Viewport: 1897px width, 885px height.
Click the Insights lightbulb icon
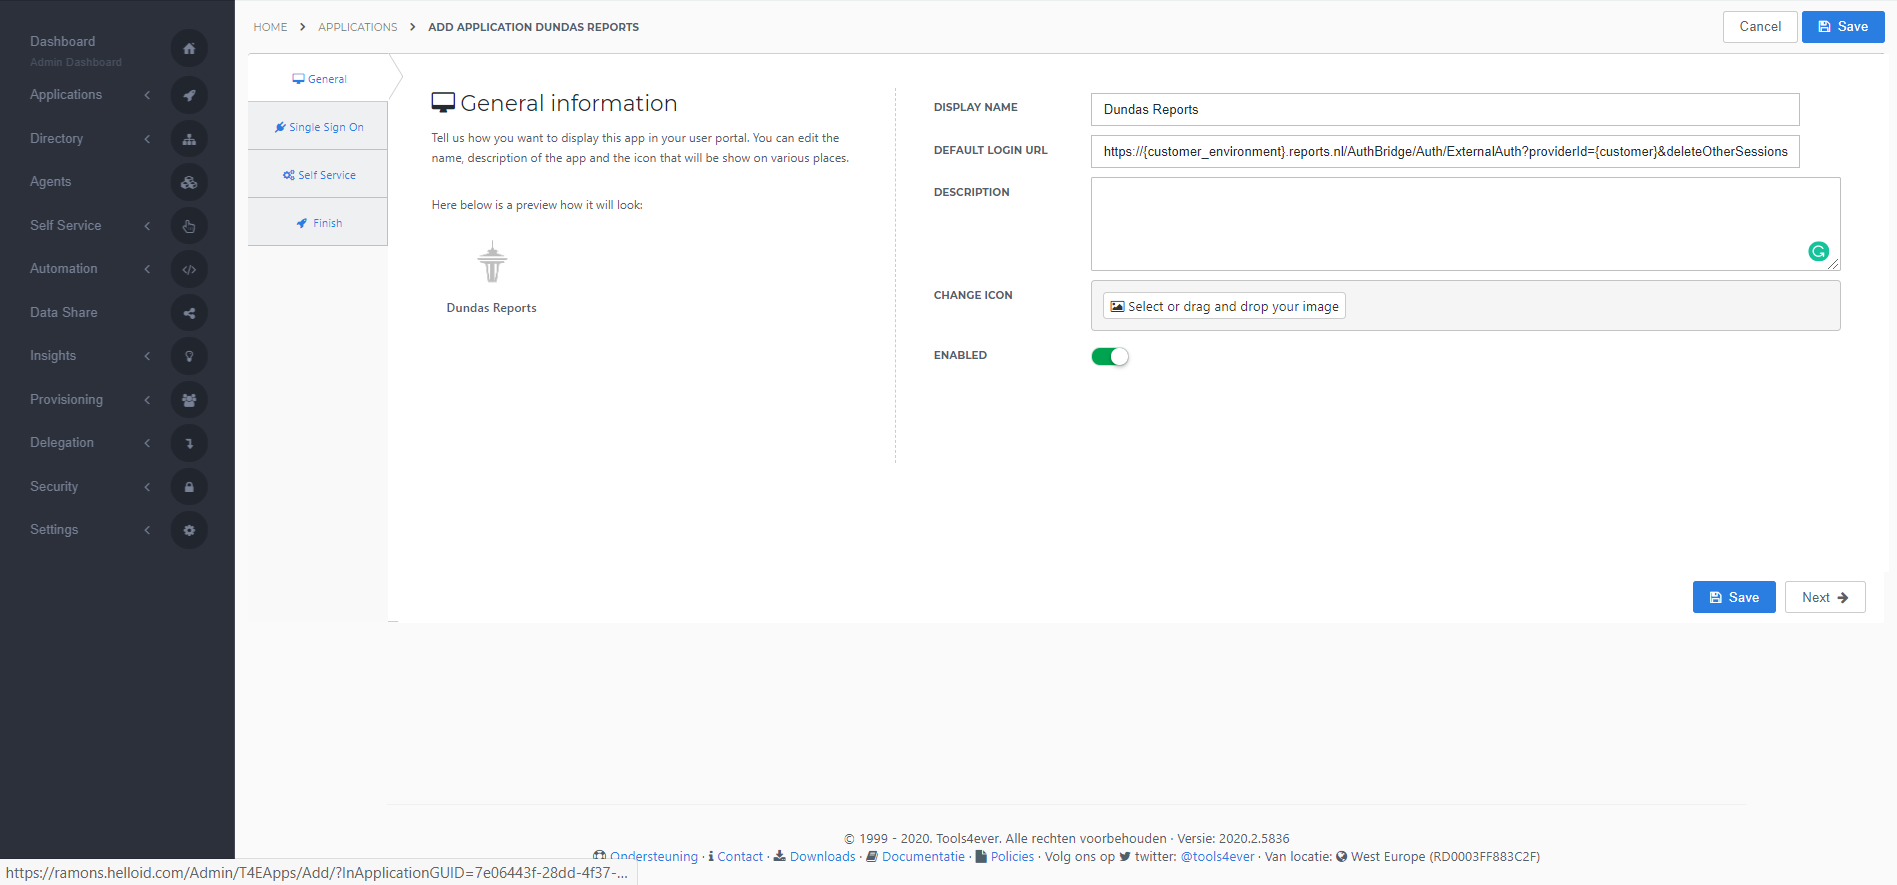(189, 356)
